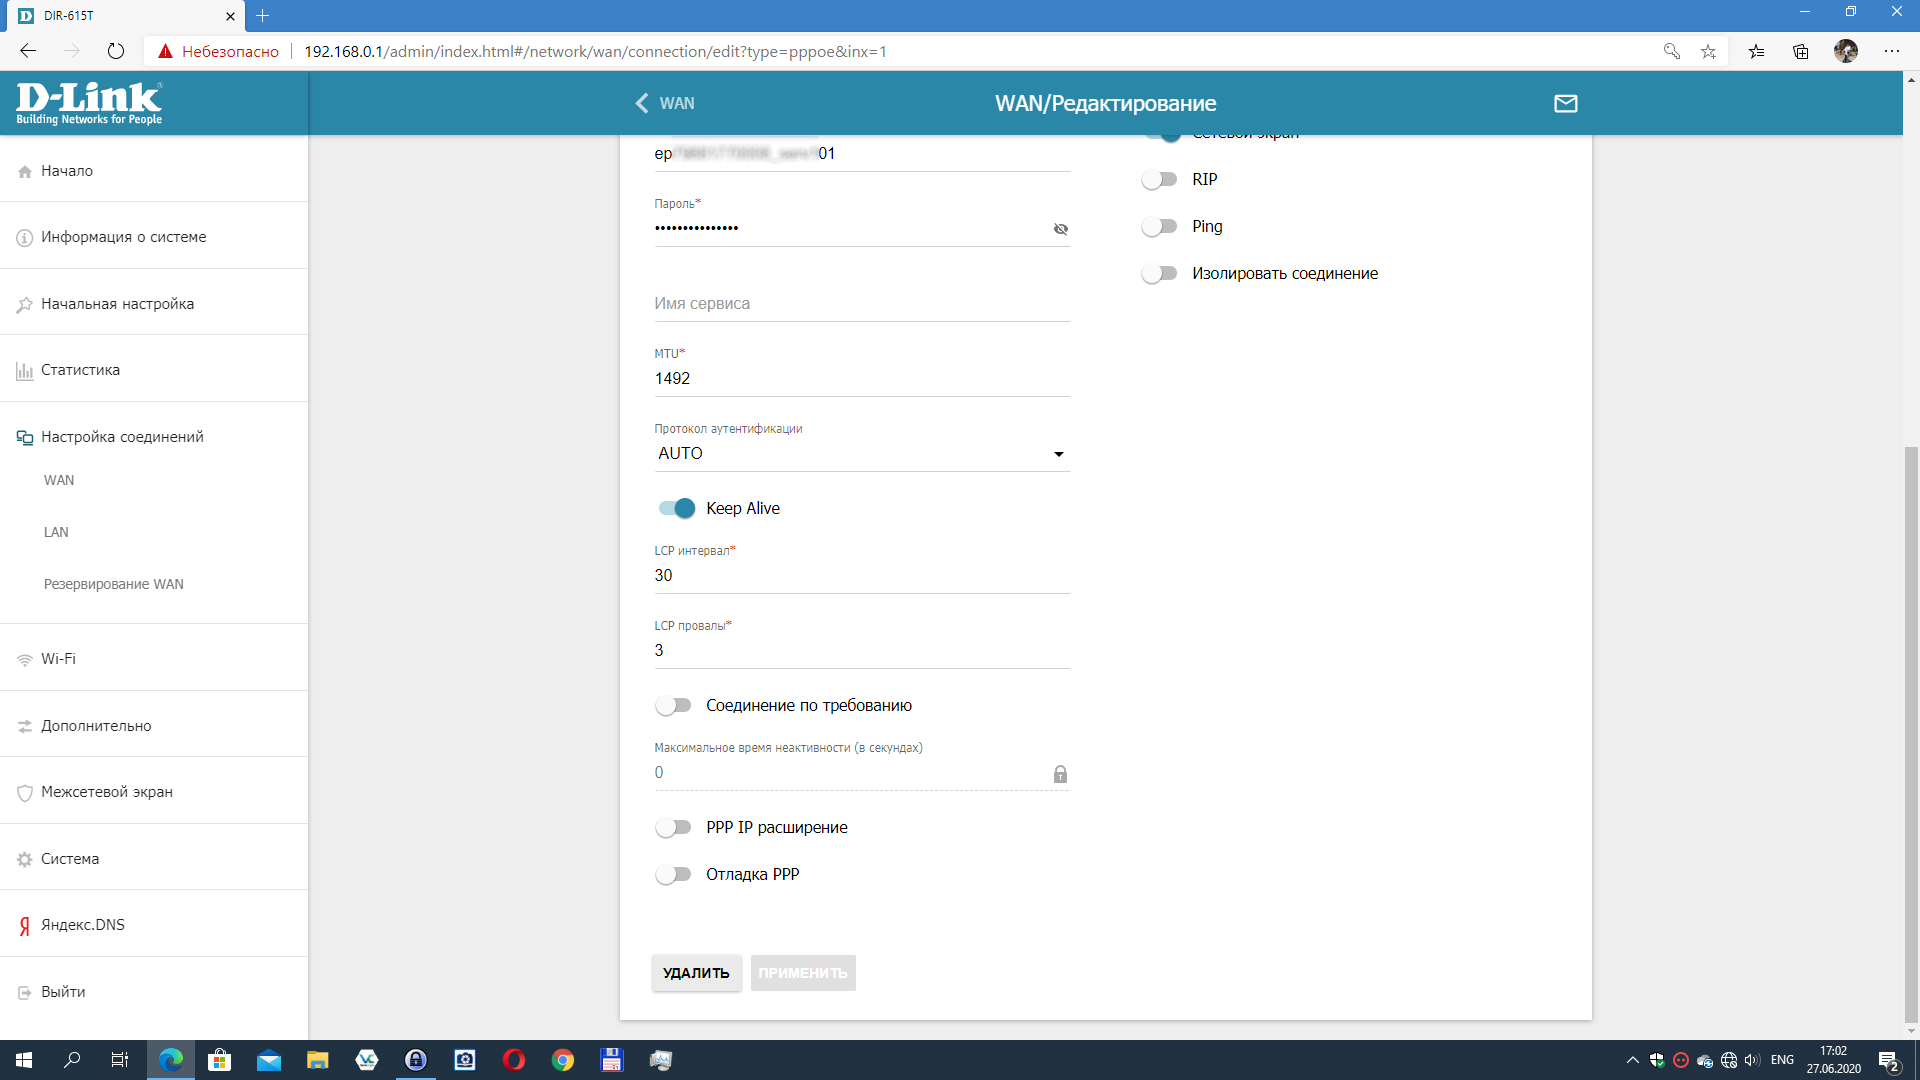Image resolution: width=1920 pixels, height=1080 pixels.
Task: Toggle Соединение по требованию switch
Action: click(674, 705)
